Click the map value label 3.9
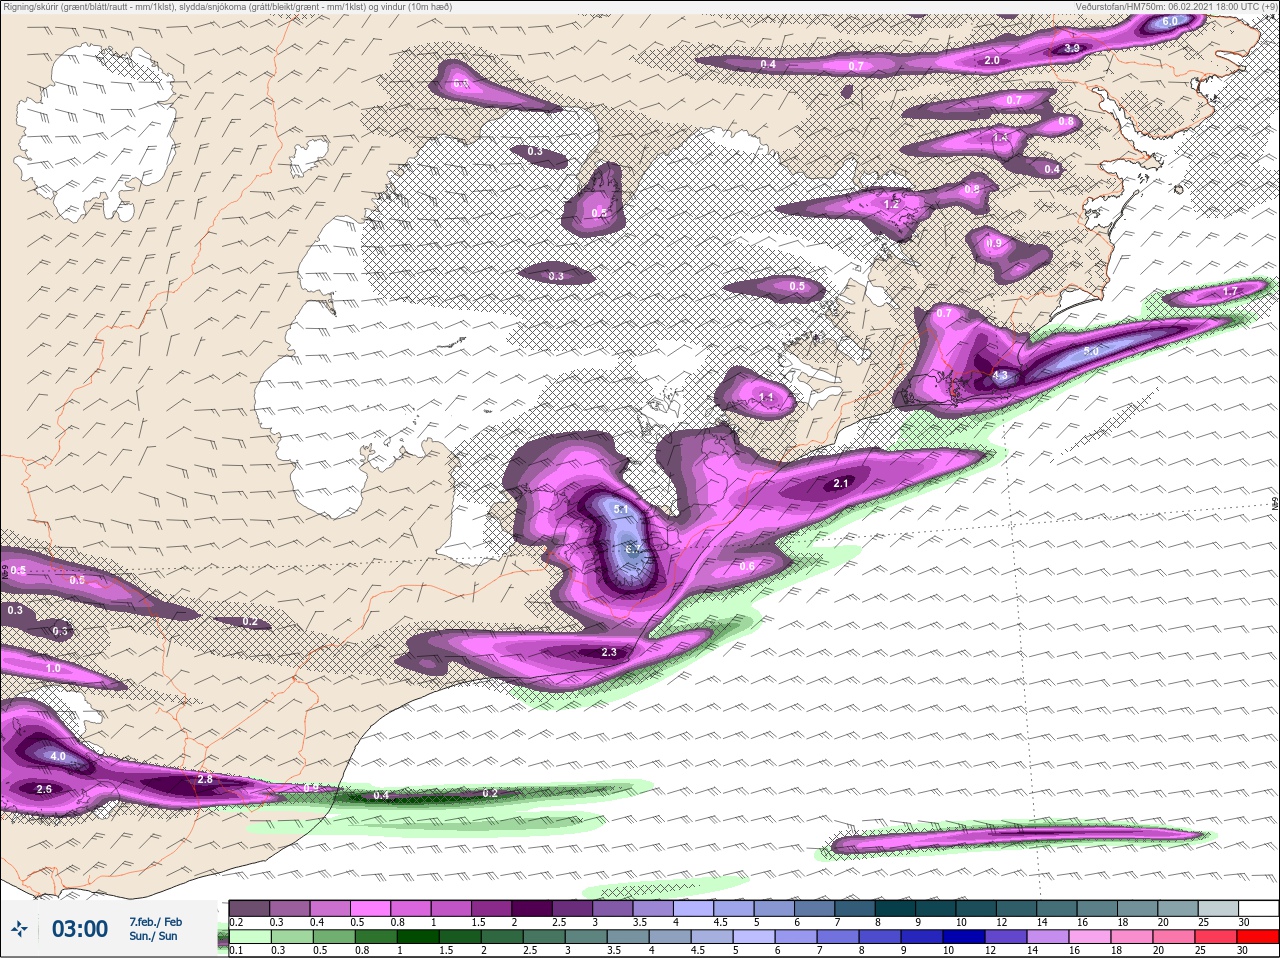 pos(1072,49)
